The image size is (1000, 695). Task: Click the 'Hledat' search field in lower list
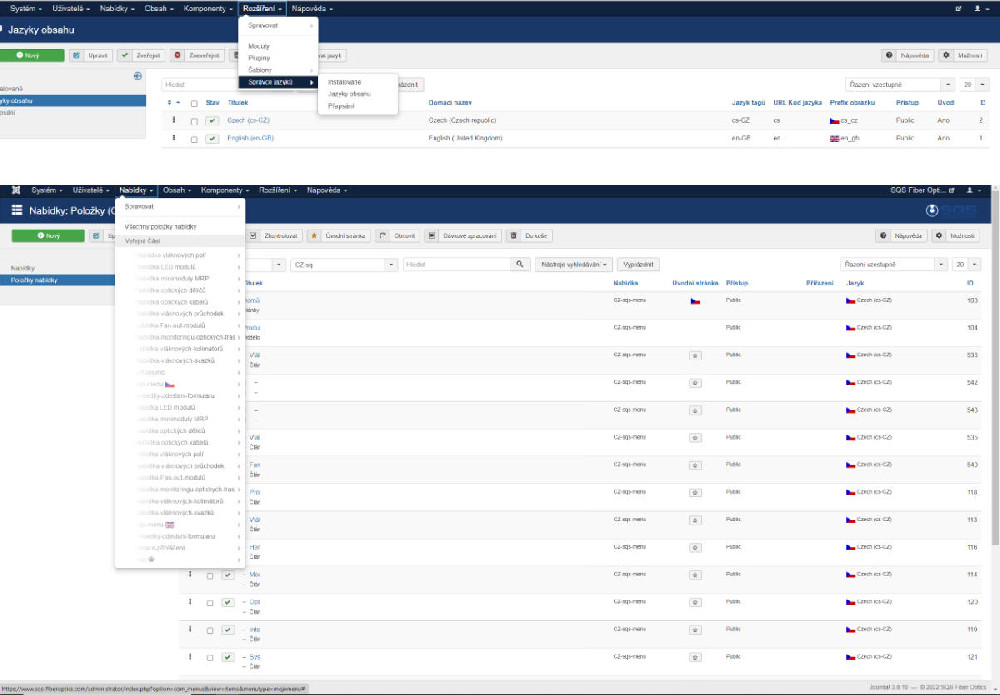coord(456,264)
